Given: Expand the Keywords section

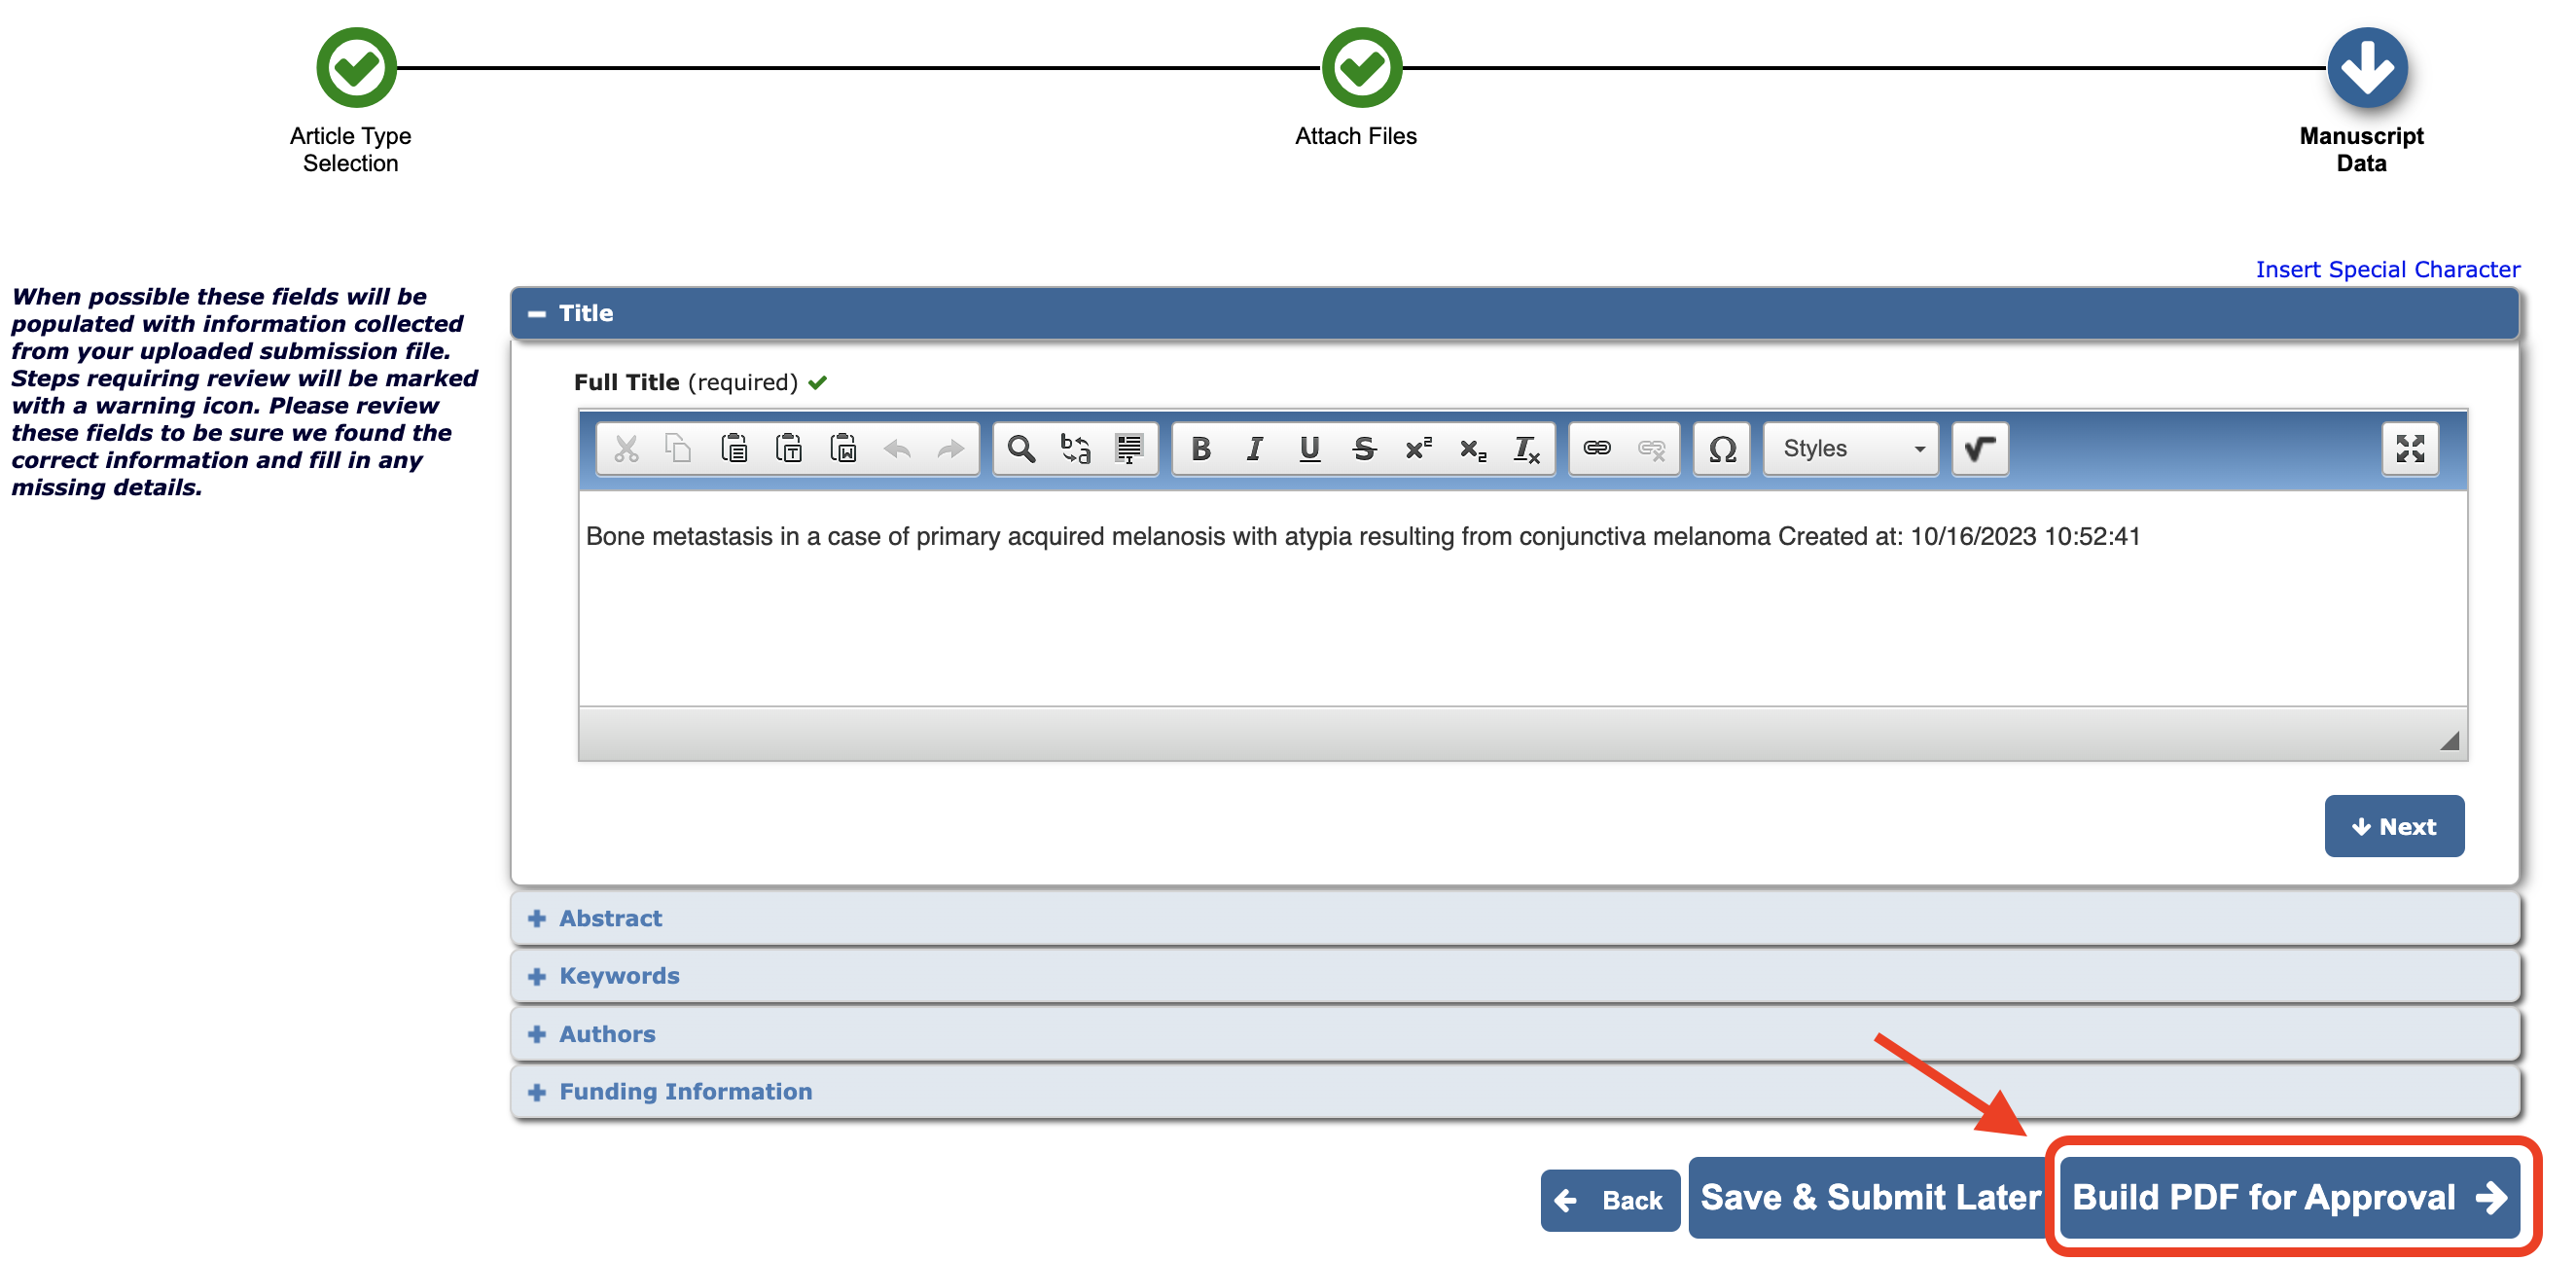Looking at the screenshot, I should click(1514, 977).
